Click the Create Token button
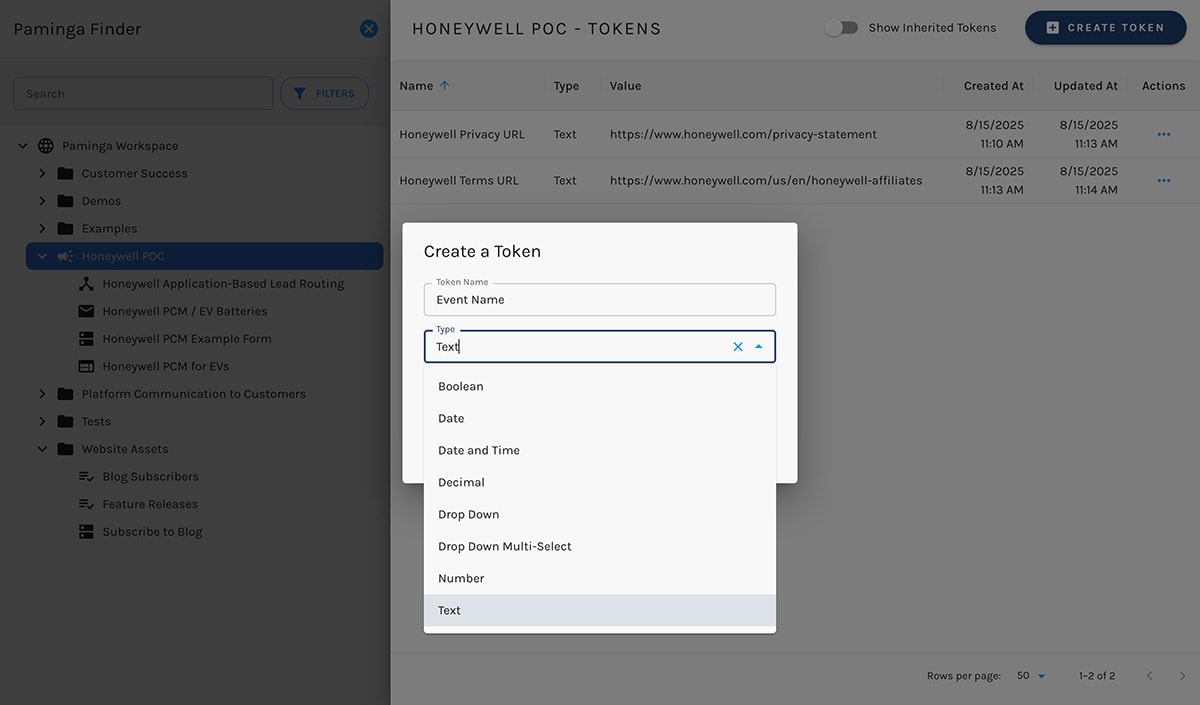The width and height of the screenshot is (1200, 705). (x=1105, y=28)
